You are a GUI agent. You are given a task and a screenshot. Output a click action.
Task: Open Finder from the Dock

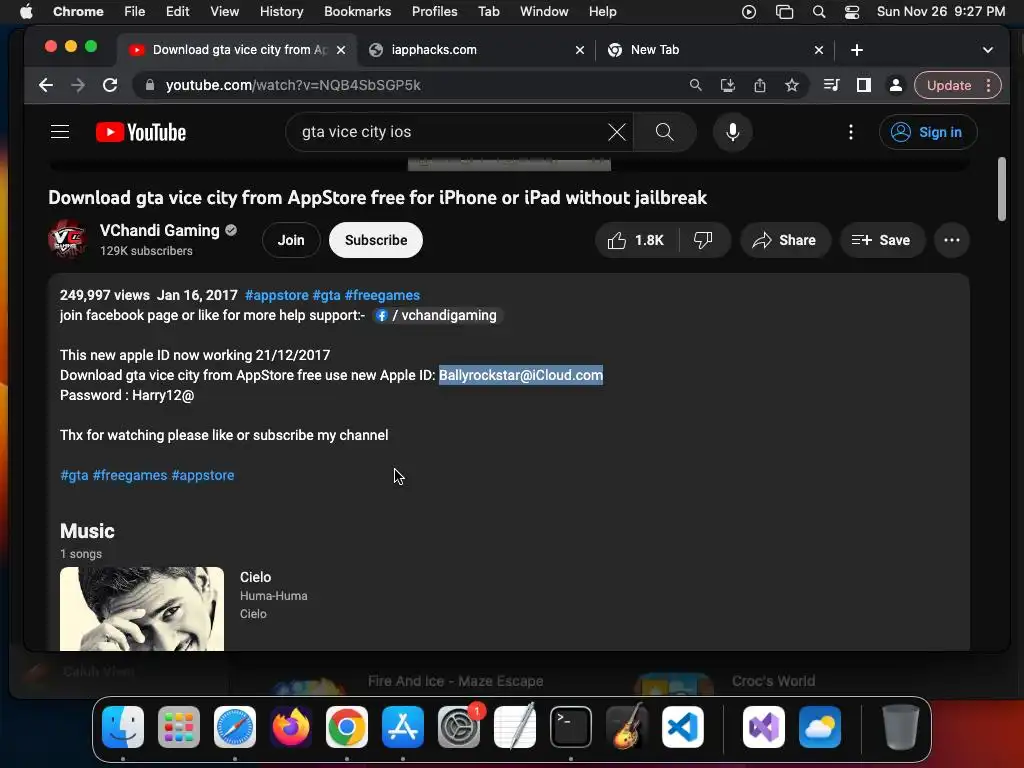(123, 726)
